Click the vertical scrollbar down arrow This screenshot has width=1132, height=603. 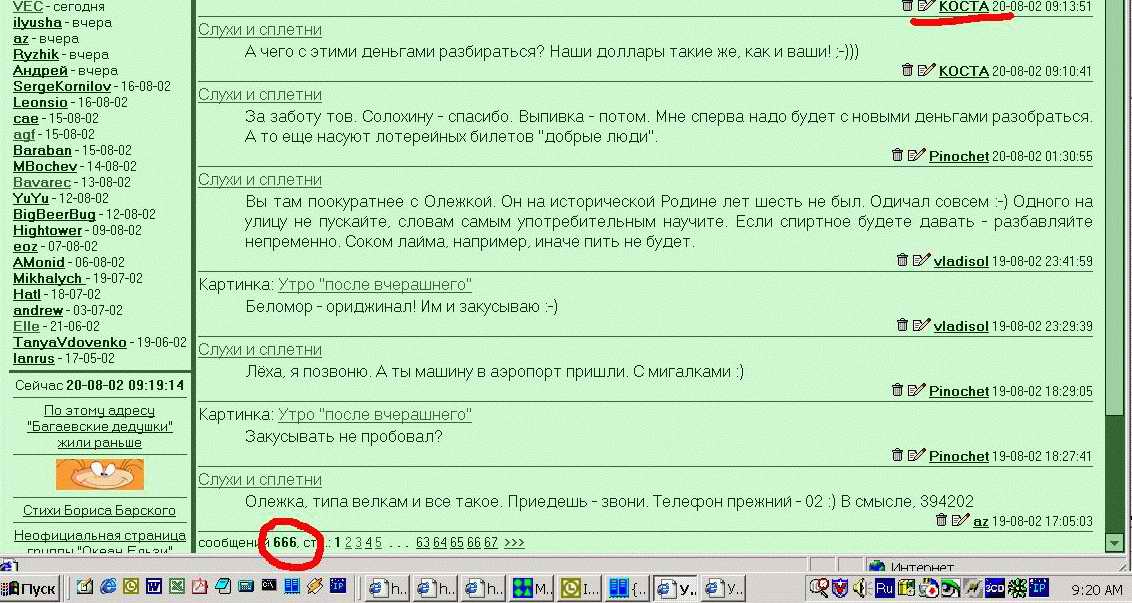click(x=1114, y=542)
